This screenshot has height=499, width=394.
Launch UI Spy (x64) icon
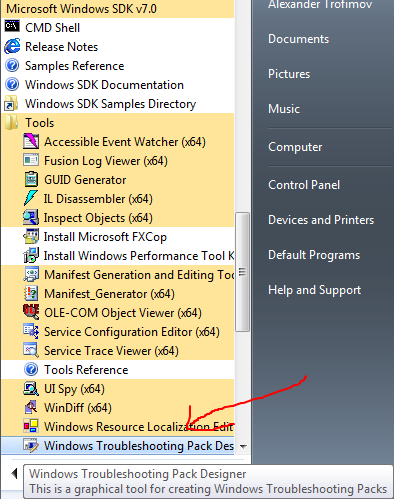click(x=31, y=388)
